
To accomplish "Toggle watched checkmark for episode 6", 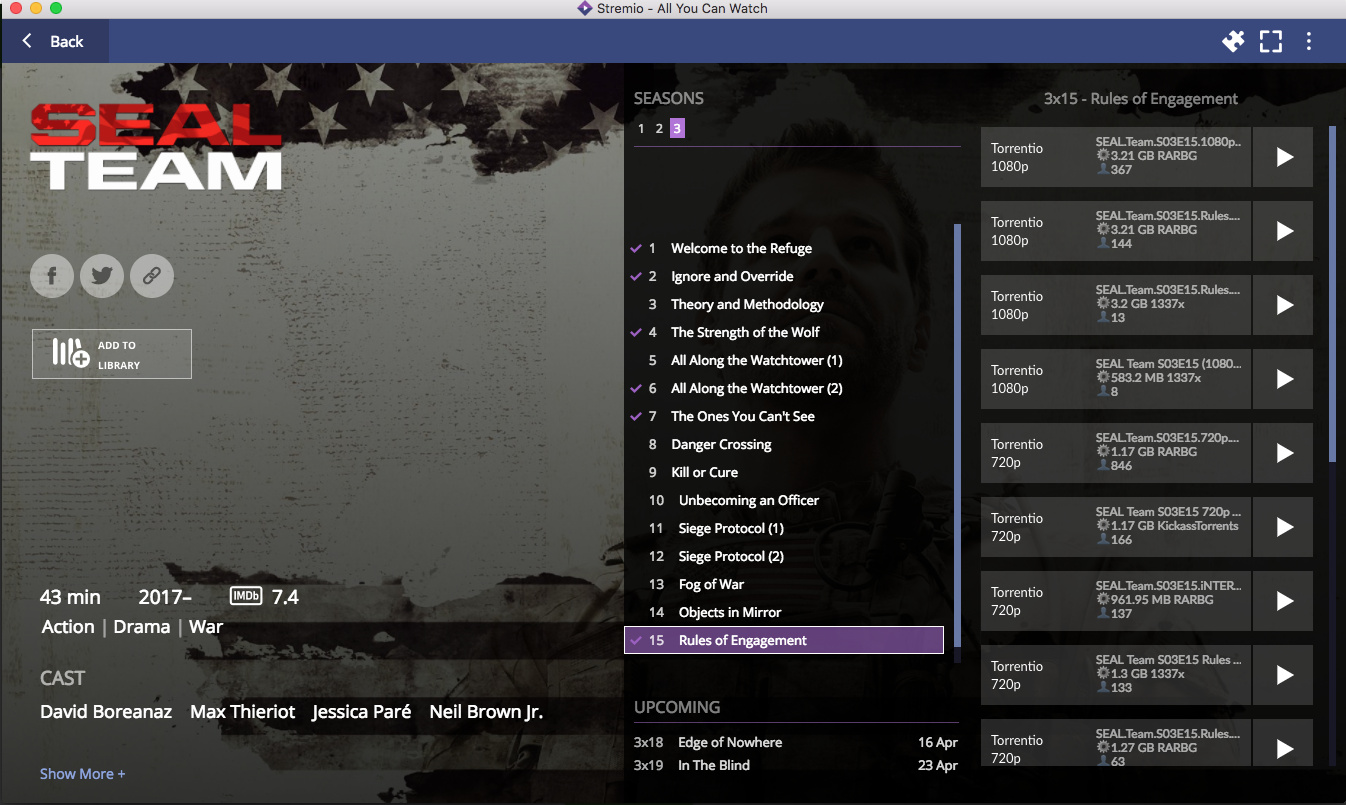I will [635, 388].
